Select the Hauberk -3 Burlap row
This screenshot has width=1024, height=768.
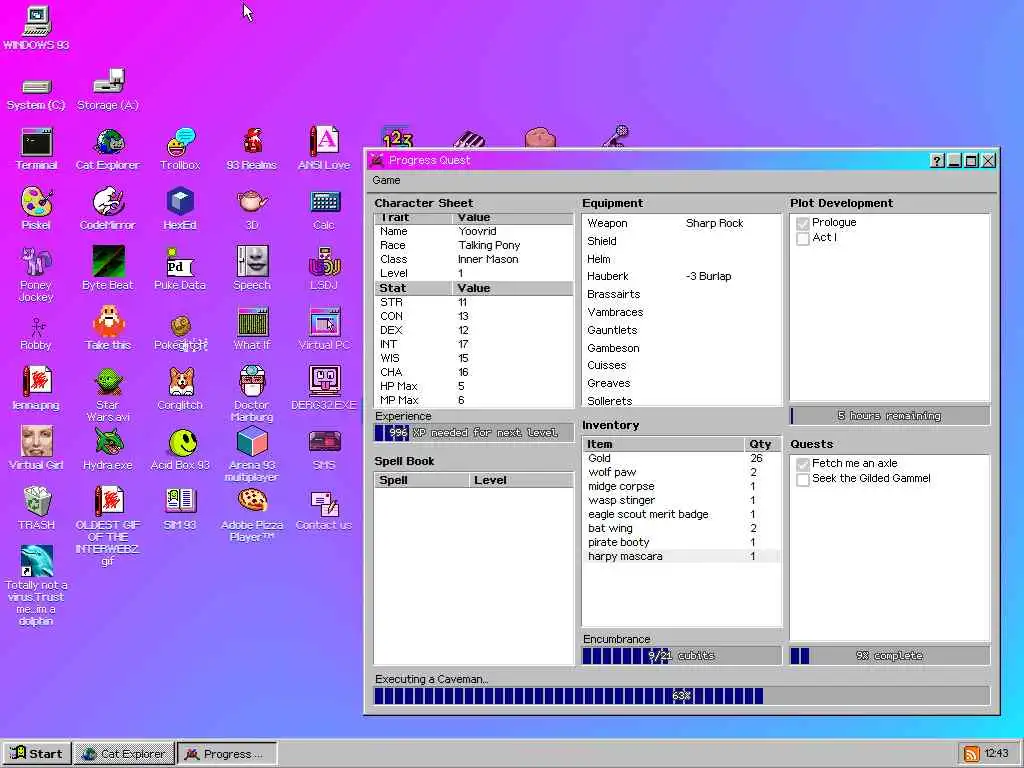[x=681, y=276]
